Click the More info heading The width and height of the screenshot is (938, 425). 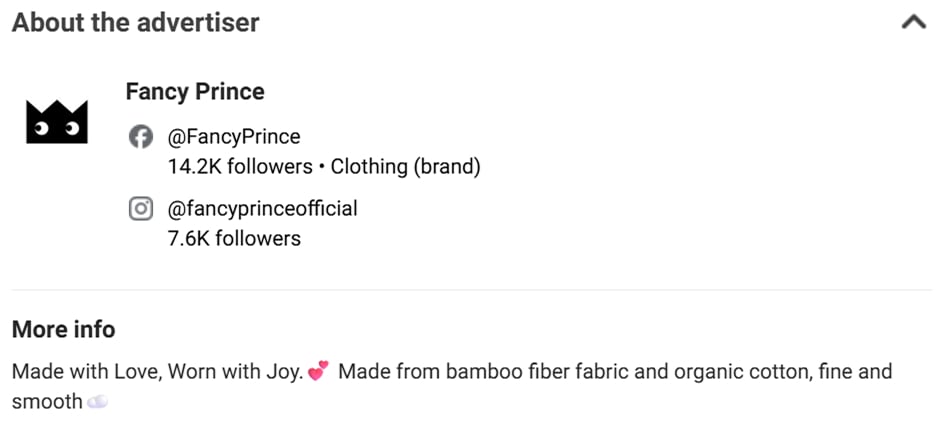coord(63,329)
